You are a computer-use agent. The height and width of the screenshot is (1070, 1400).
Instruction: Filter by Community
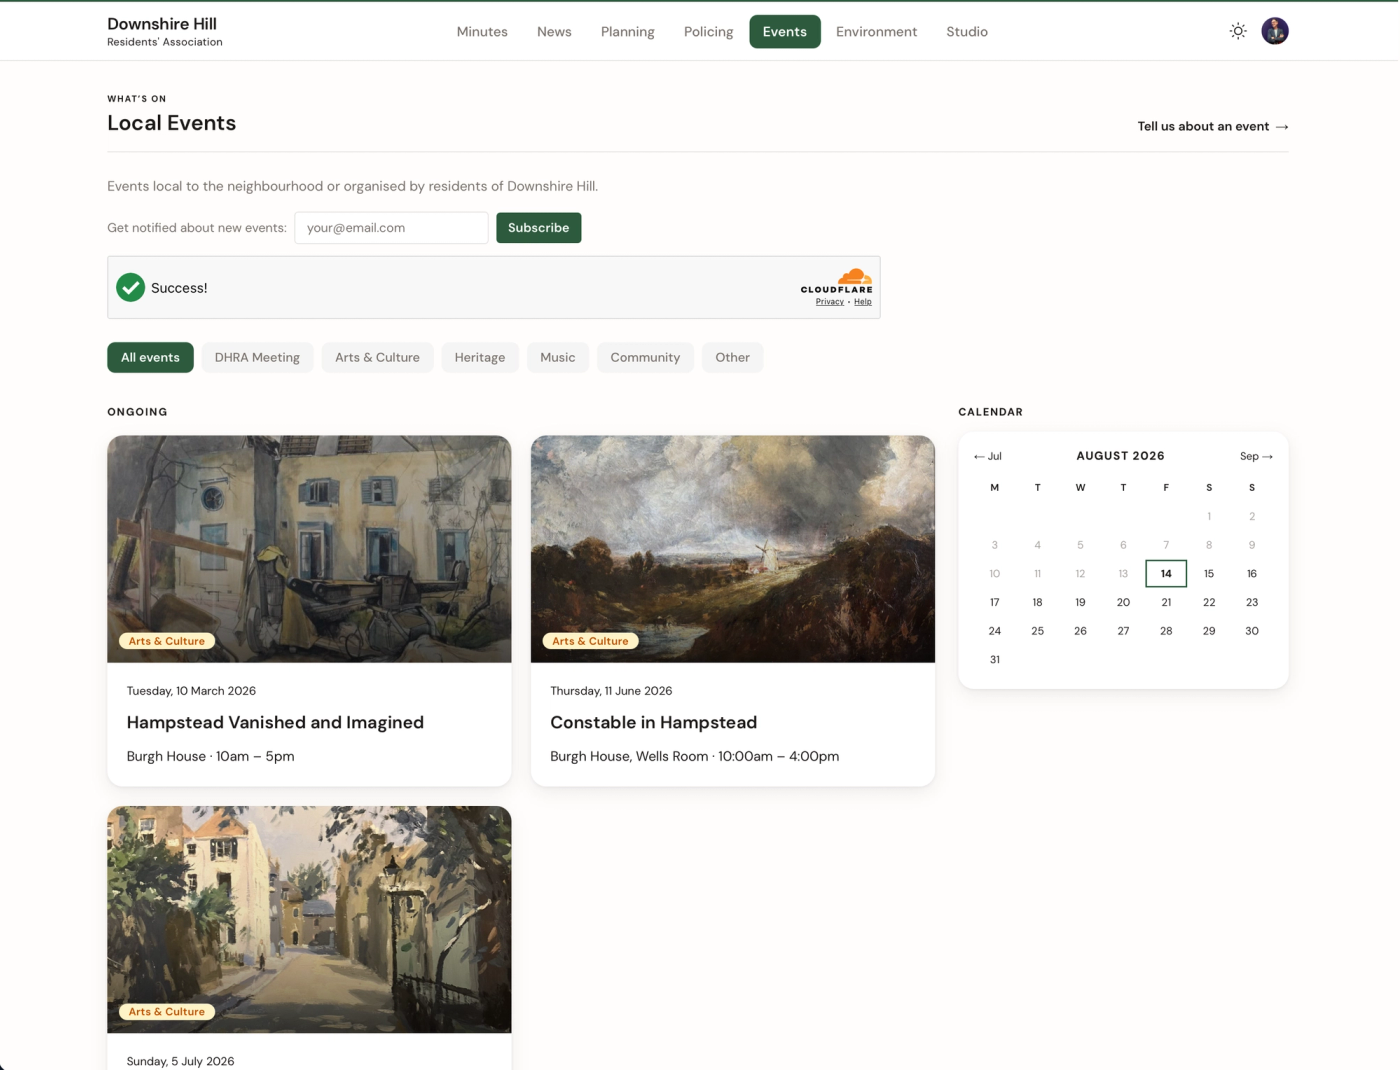[x=645, y=357]
